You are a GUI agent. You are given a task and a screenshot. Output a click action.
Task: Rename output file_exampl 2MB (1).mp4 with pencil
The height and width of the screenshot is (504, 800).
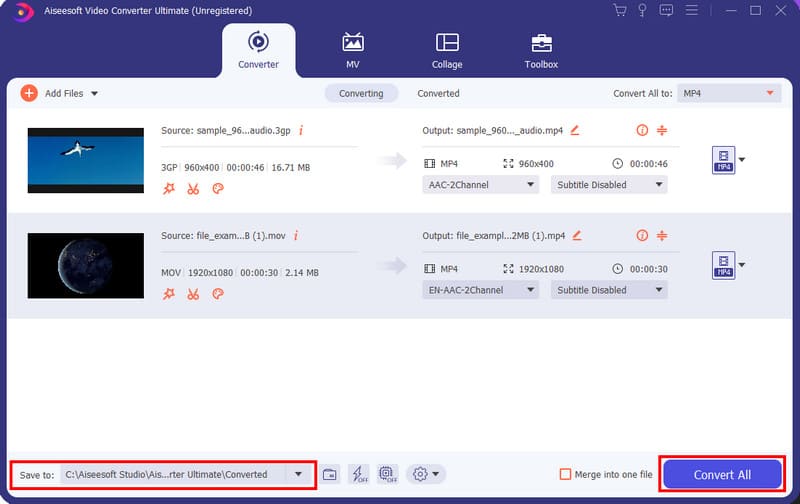(x=577, y=235)
